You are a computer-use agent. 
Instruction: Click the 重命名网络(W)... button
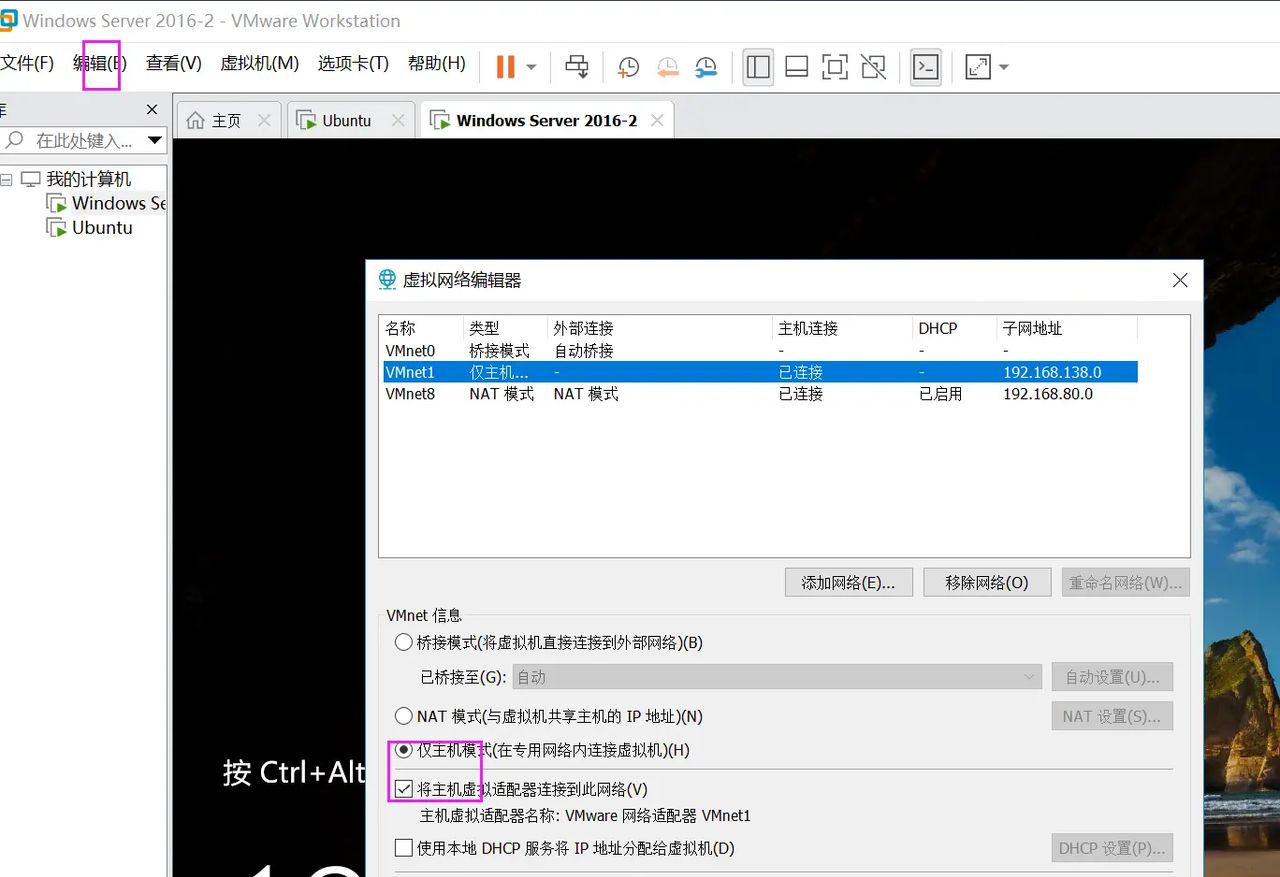click(1126, 582)
